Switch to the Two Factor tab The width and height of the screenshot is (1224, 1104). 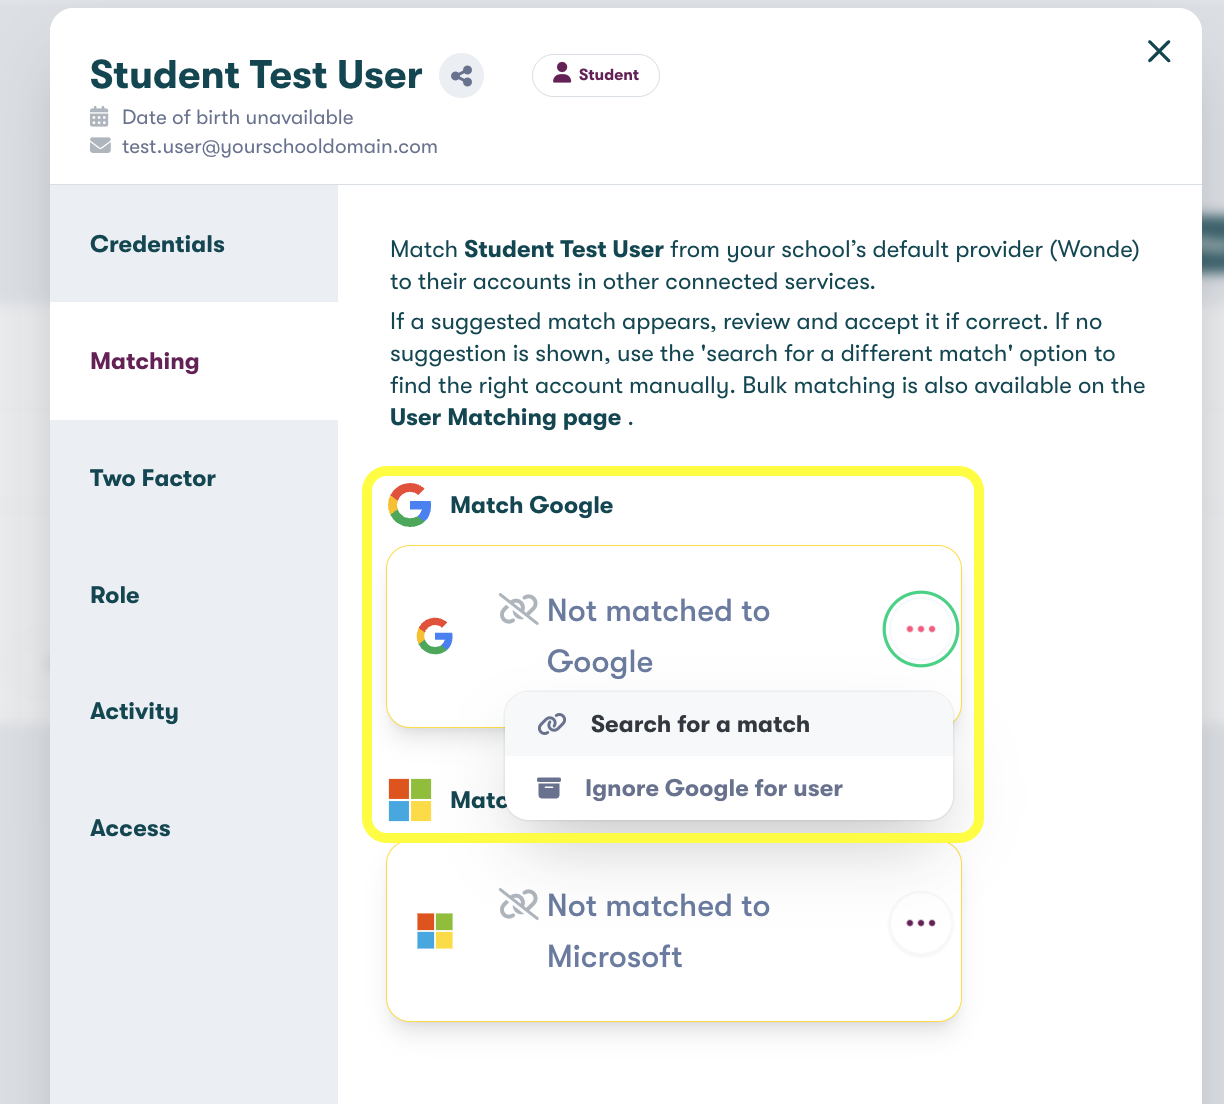153,478
